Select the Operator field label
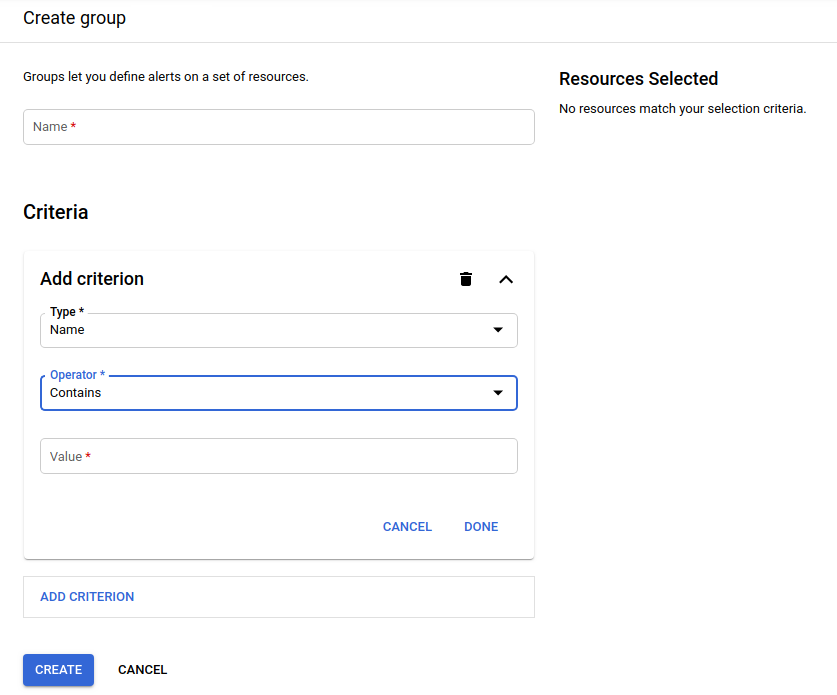Viewport: 837px width, 695px height. pyautogui.click(x=72, y=374)
